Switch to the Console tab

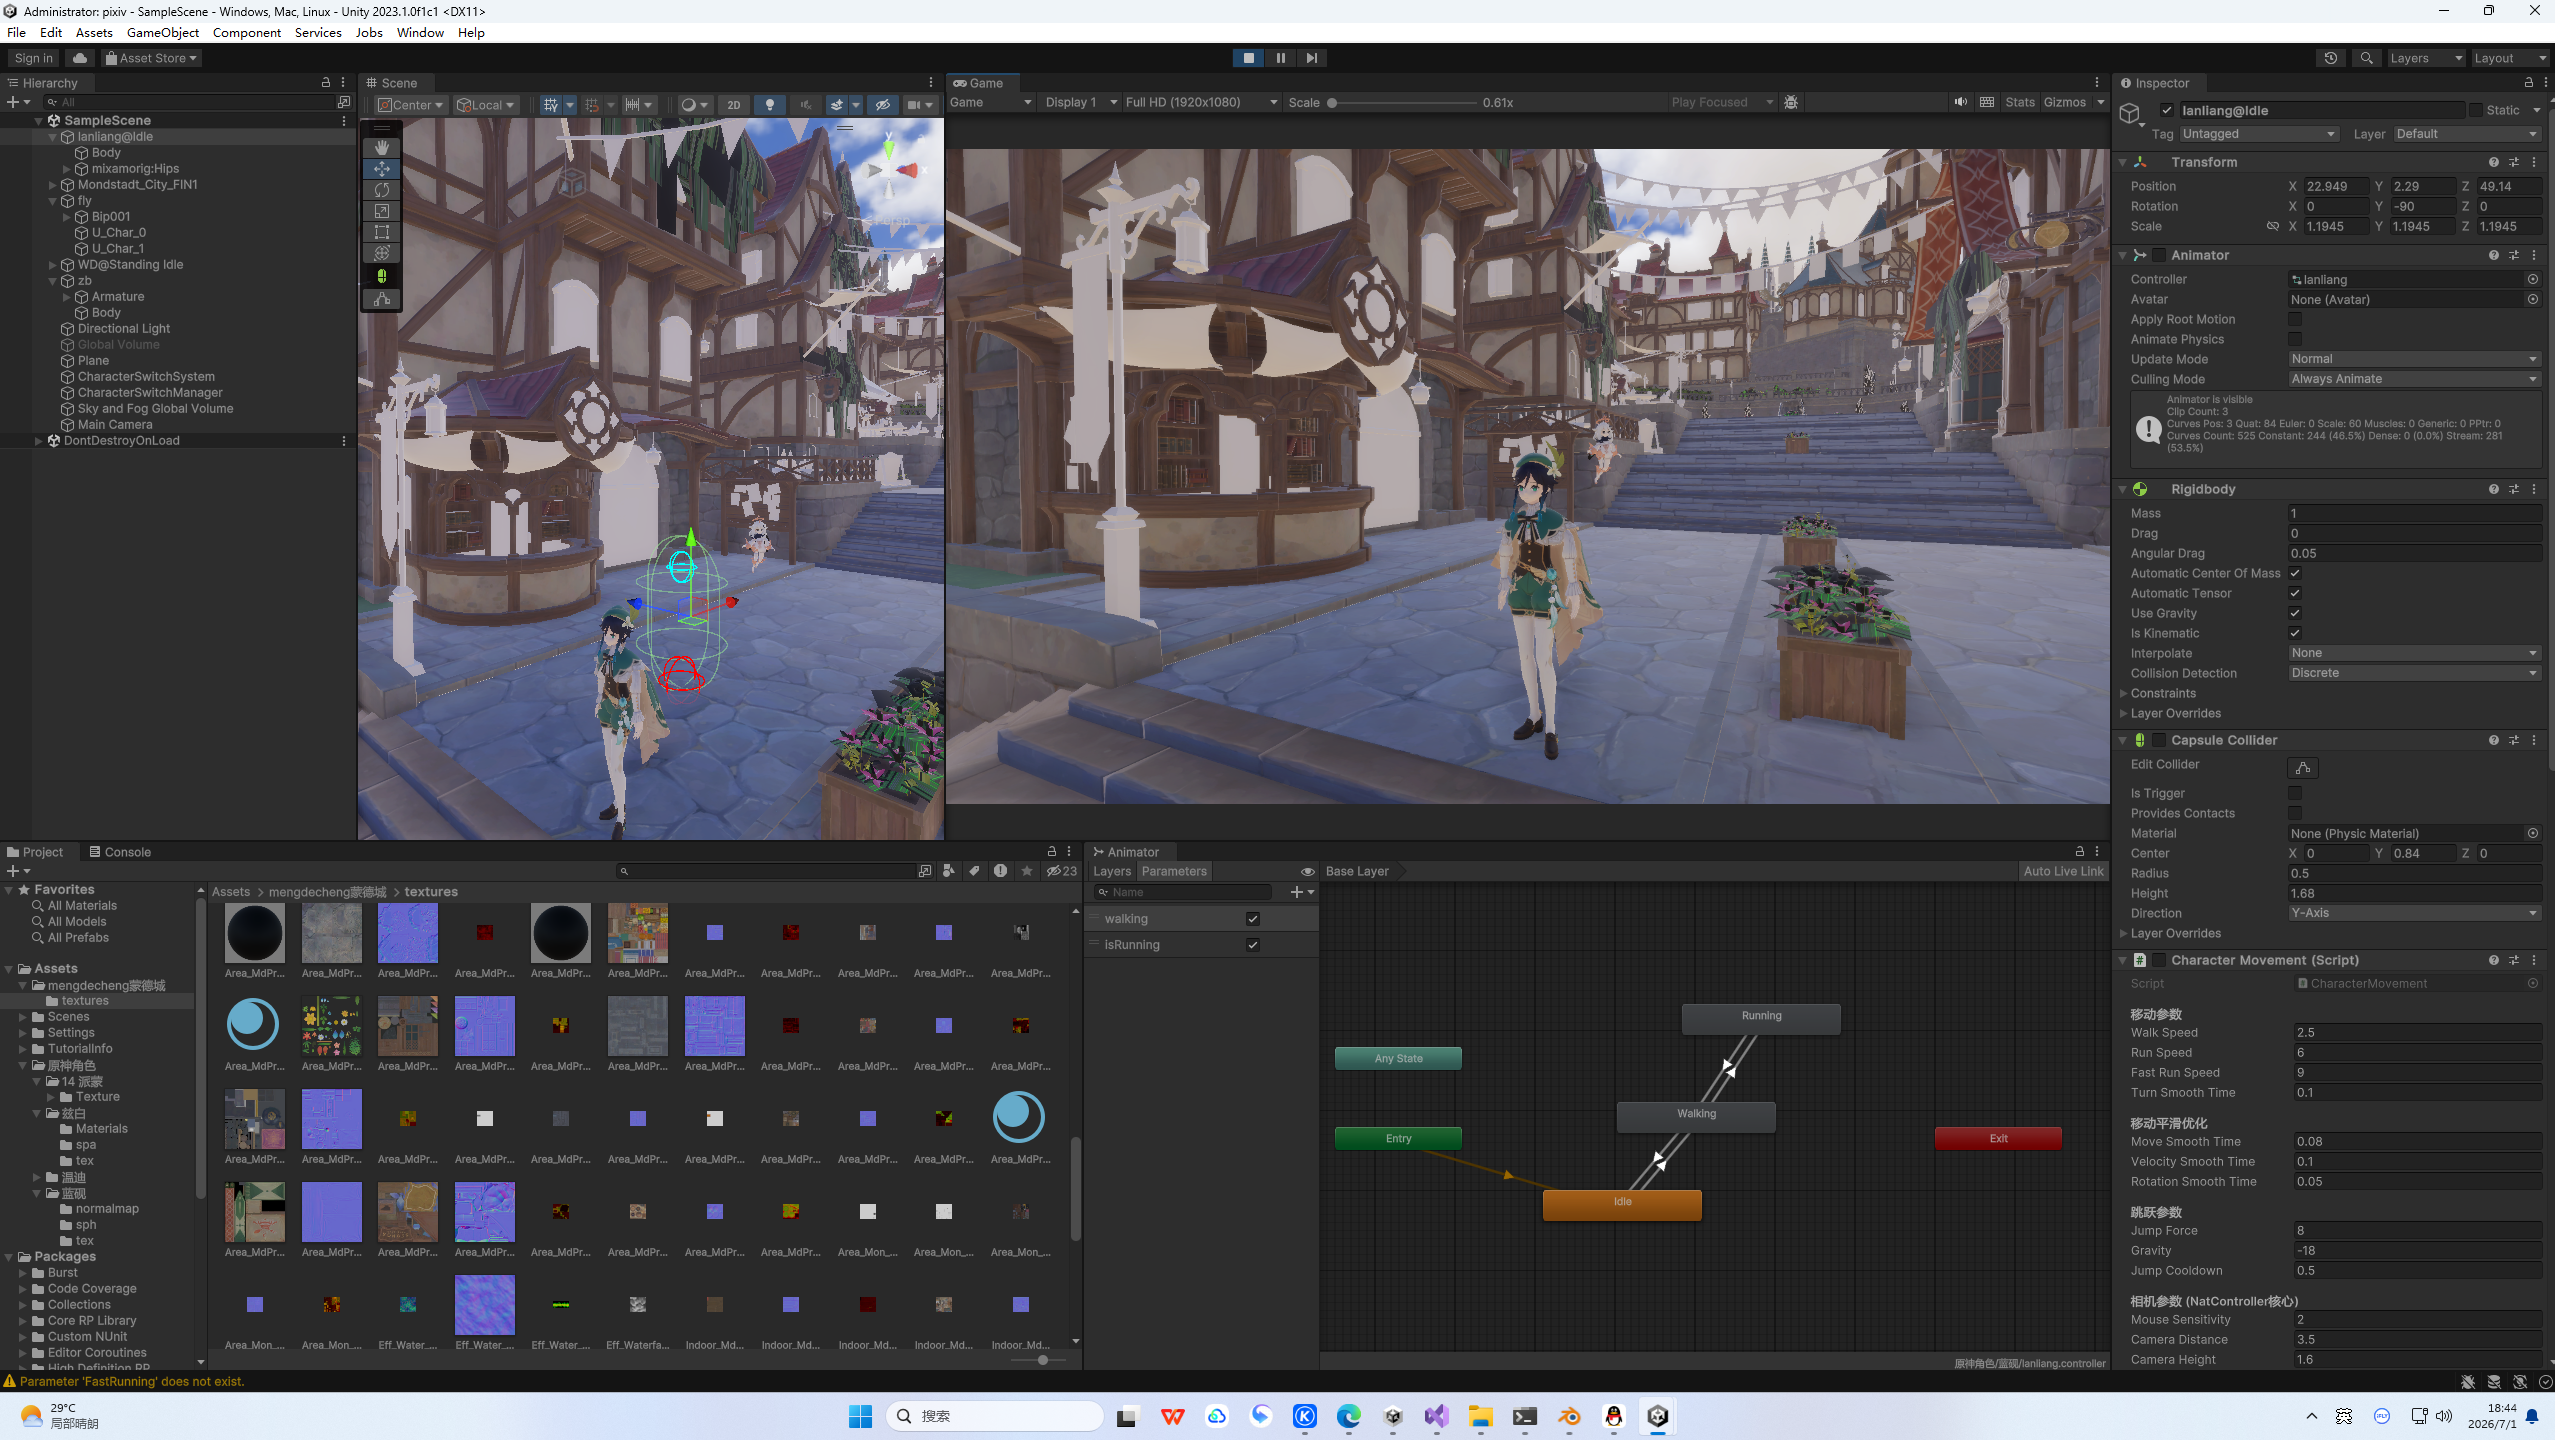pyautogui.click(x=120, y=852)
